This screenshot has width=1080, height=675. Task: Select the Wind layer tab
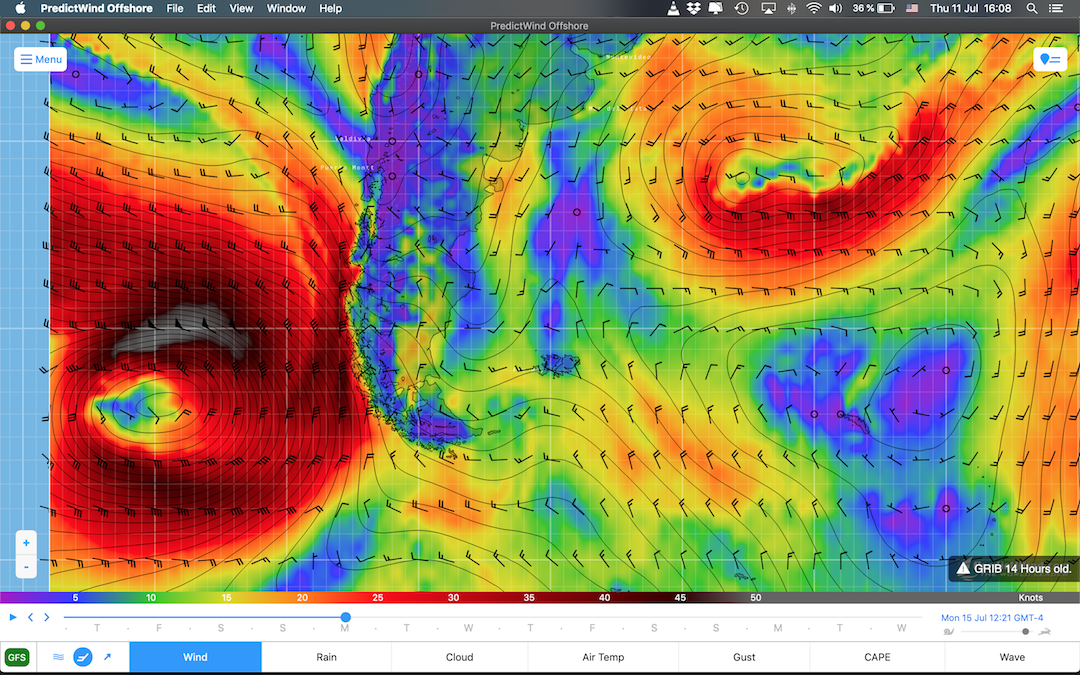[x=195, y=657]
